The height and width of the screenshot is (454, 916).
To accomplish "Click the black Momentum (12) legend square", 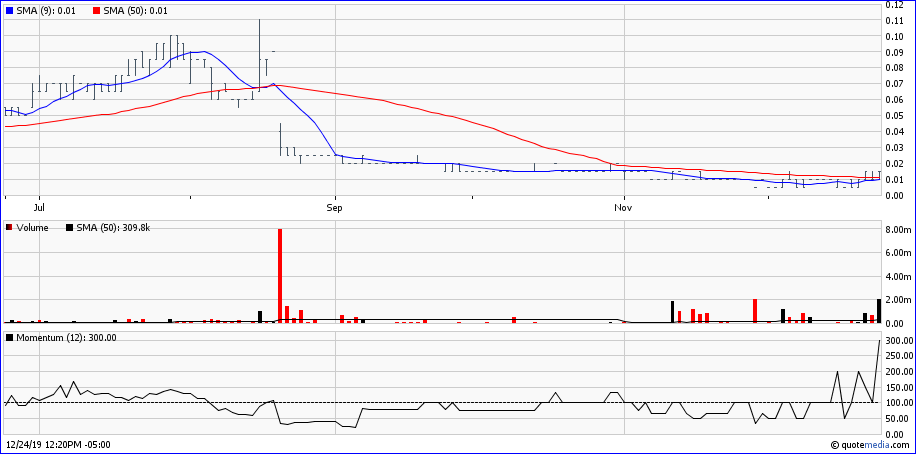I will click(x=10, y=338).
